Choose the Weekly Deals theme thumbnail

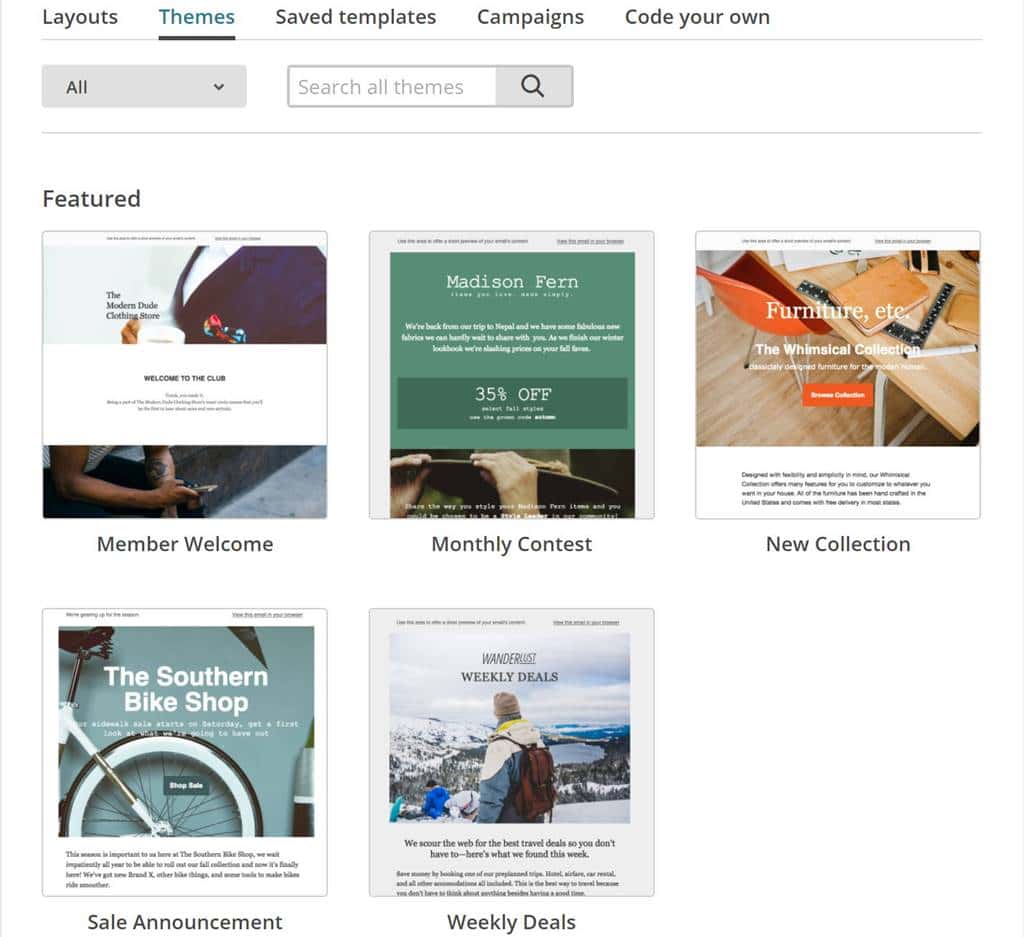(511, 752)
